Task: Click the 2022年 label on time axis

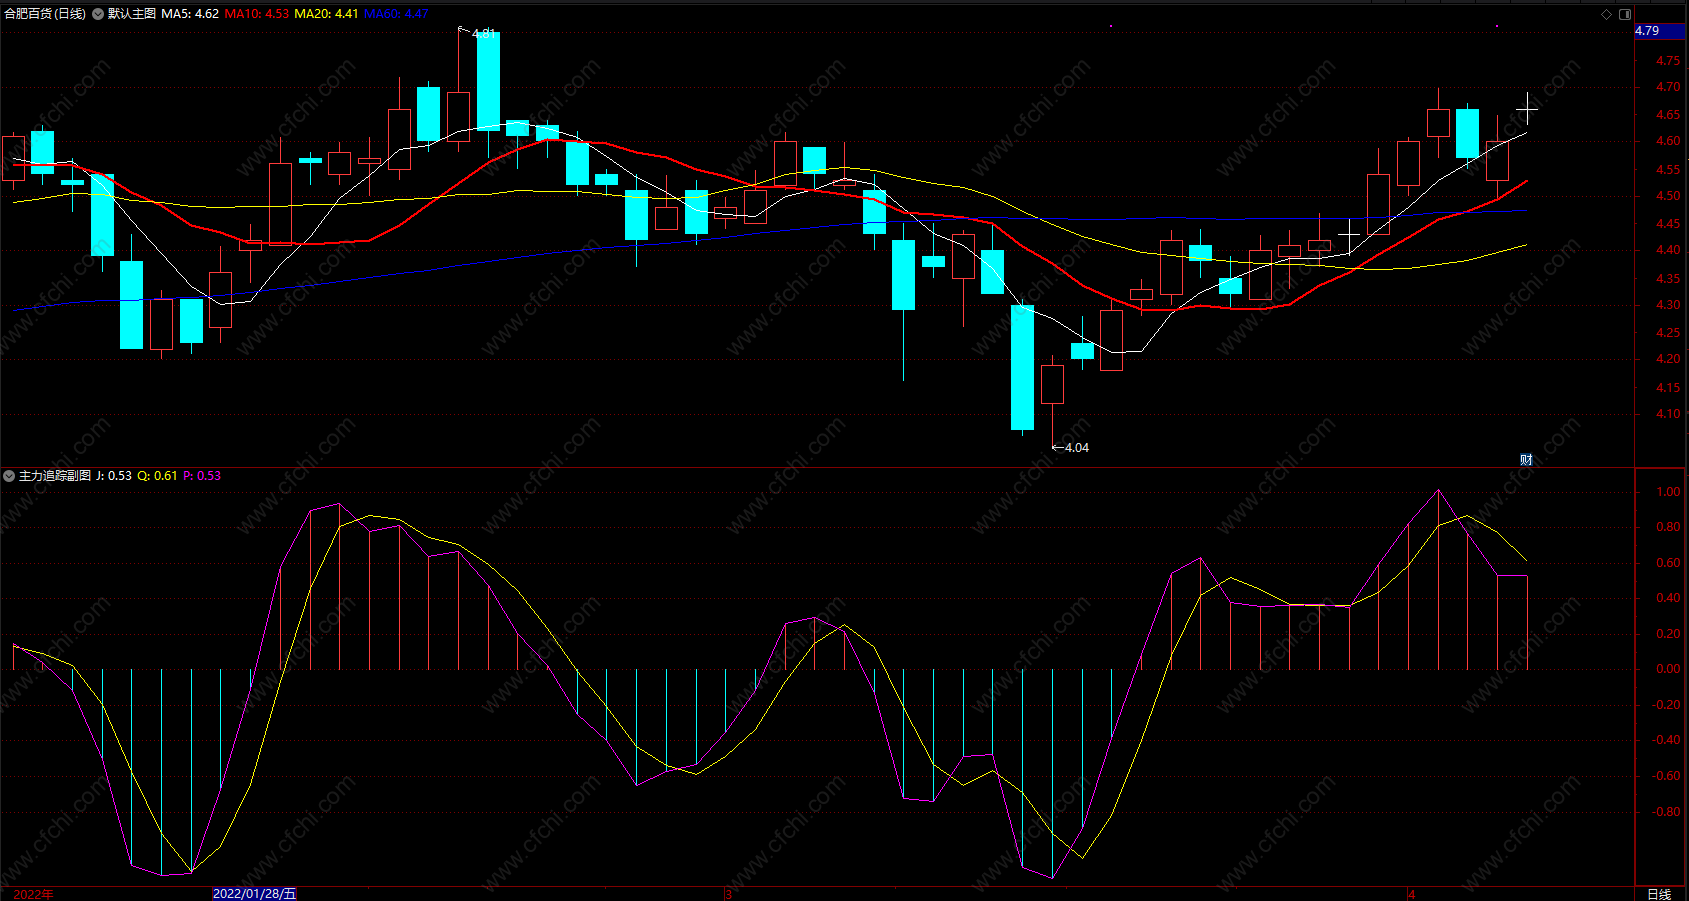Action: tap(34, 894)
